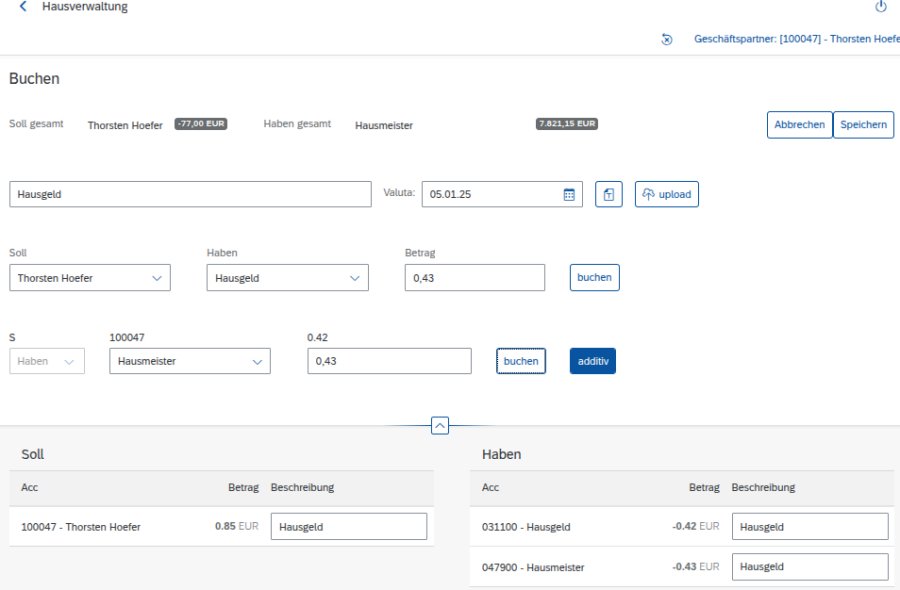Click the power icon to log off
The width and height of the screenshot is (900, 590).
[881, 7]
